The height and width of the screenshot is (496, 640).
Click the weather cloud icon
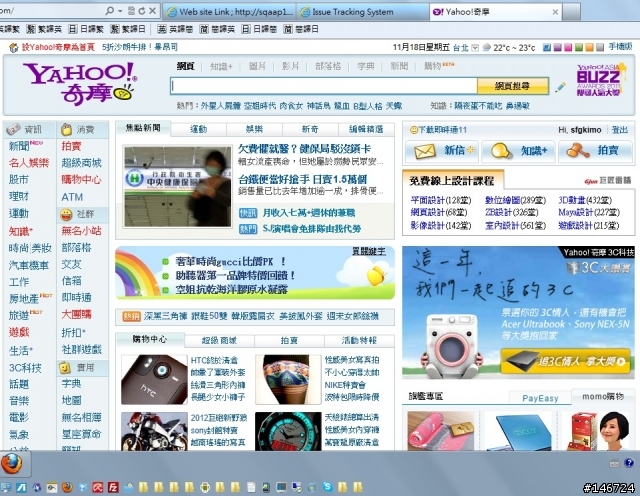tap(486, 47)
